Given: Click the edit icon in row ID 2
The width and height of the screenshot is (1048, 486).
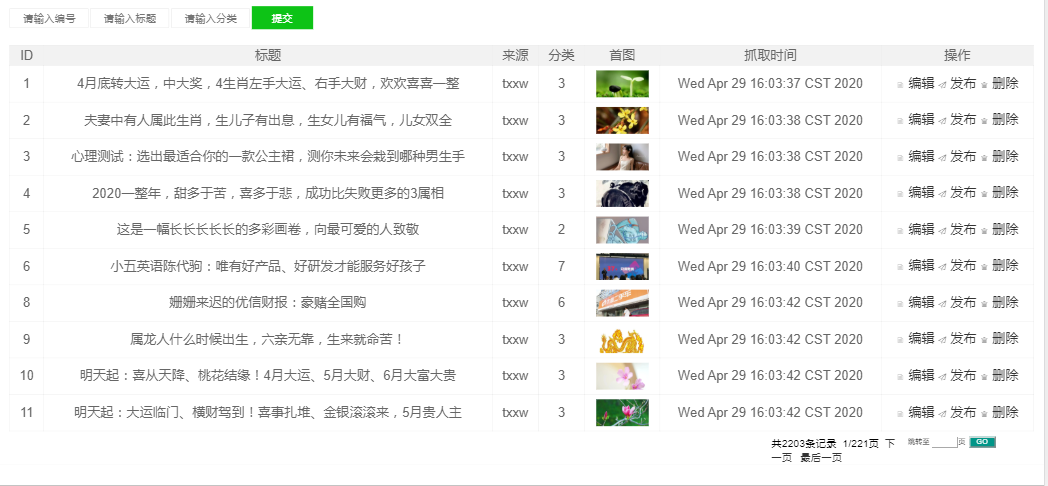Looking at the screenshot, I should pos(900,120).
